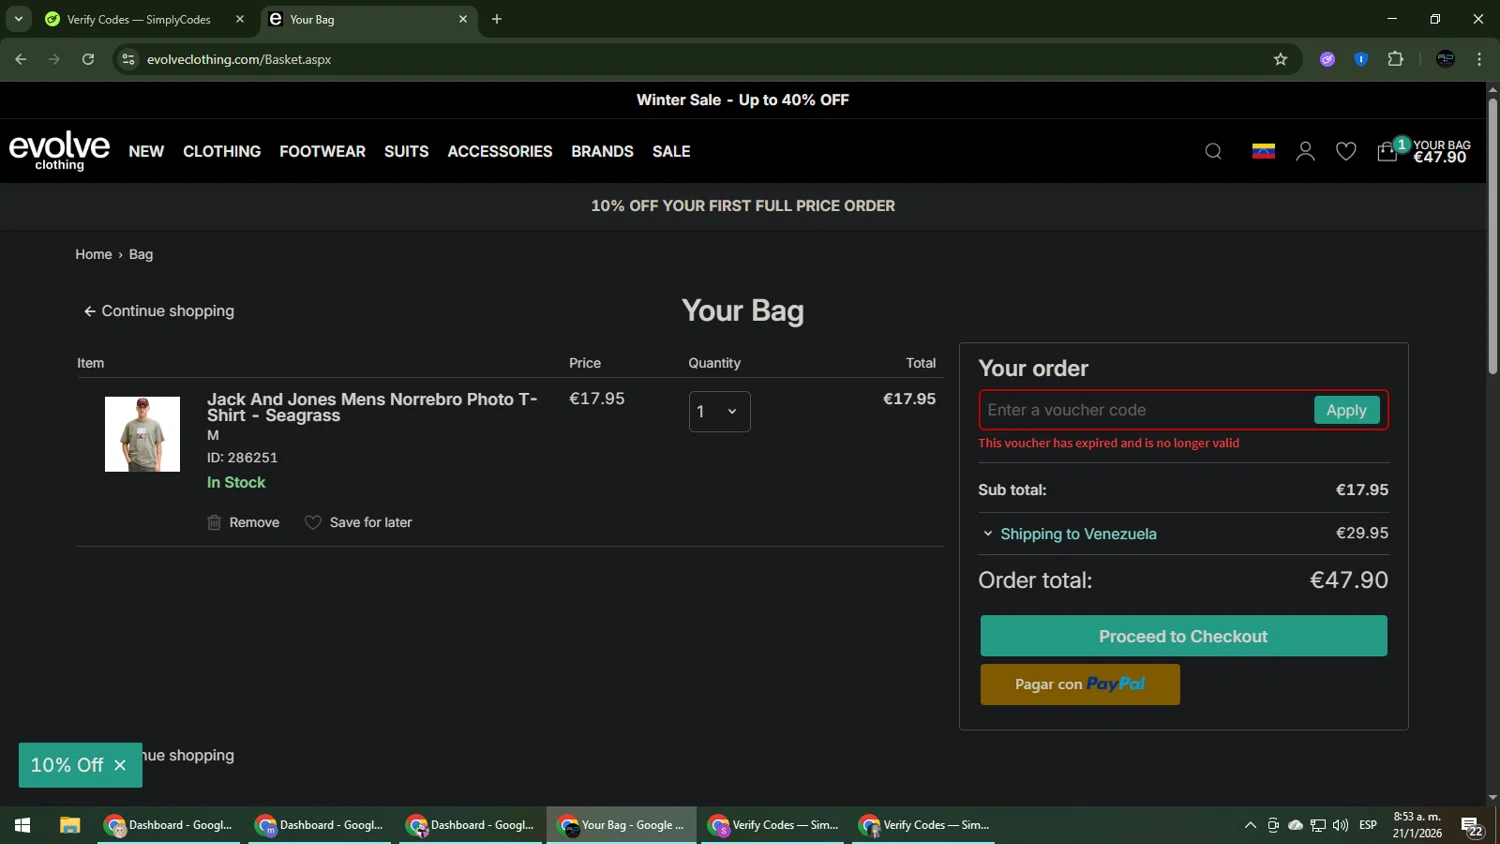The height and width of the screenshot is (844, 1500).
Task: Click the T-shirt product thumbnail
Action: [142, 434]
